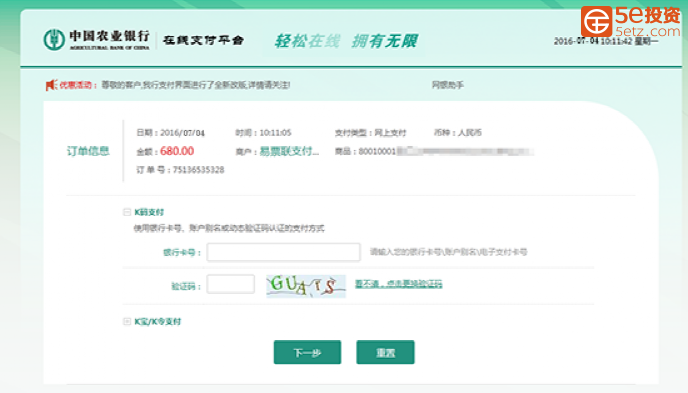The height and width of the screenshot is (393, 688).
Task: Collapse the K码支付 section
Action: tap(127, 212)
